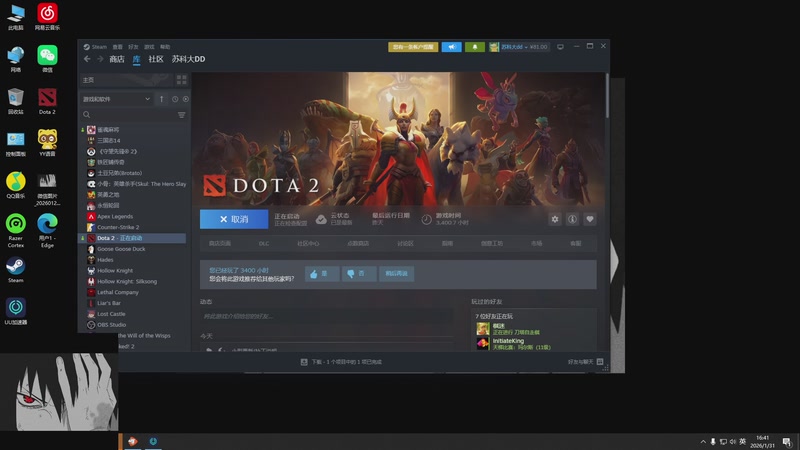Select OBS Studio in library list
The image size is (800, 450).
[x=111, y=324]
